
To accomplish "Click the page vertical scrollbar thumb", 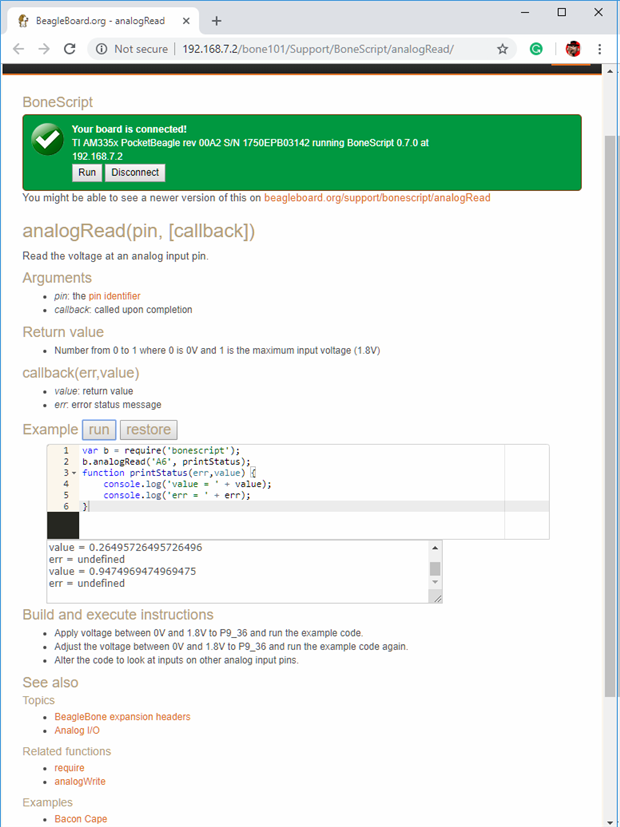I will point(610,417).
